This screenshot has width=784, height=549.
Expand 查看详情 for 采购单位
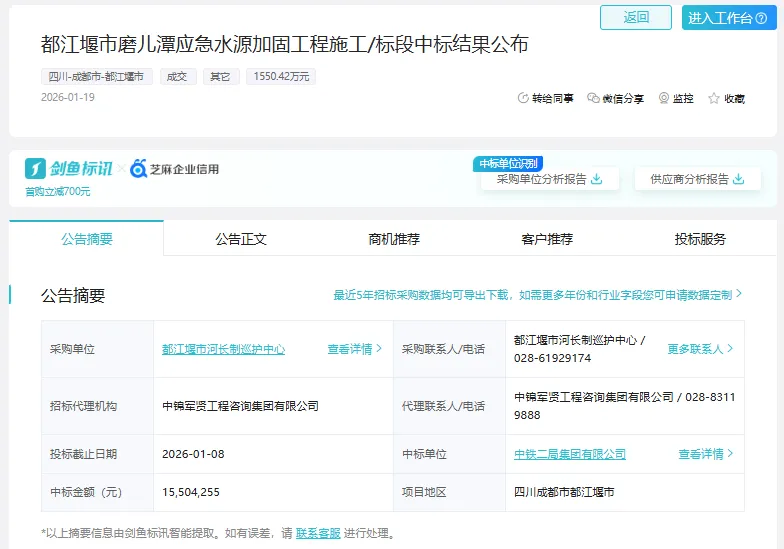click(354, 349)
